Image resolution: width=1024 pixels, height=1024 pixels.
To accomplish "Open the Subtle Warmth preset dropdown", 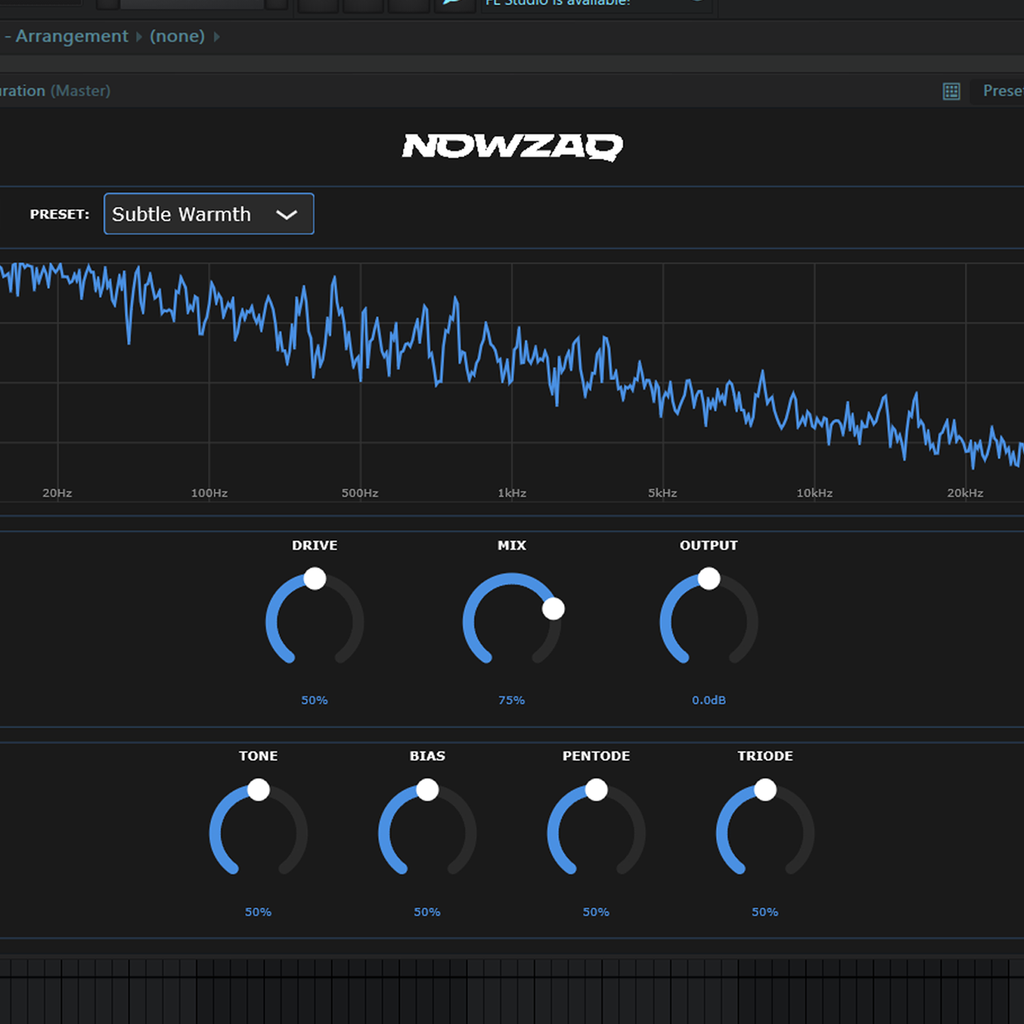I will pyautogui.click(x=208, y=214).
